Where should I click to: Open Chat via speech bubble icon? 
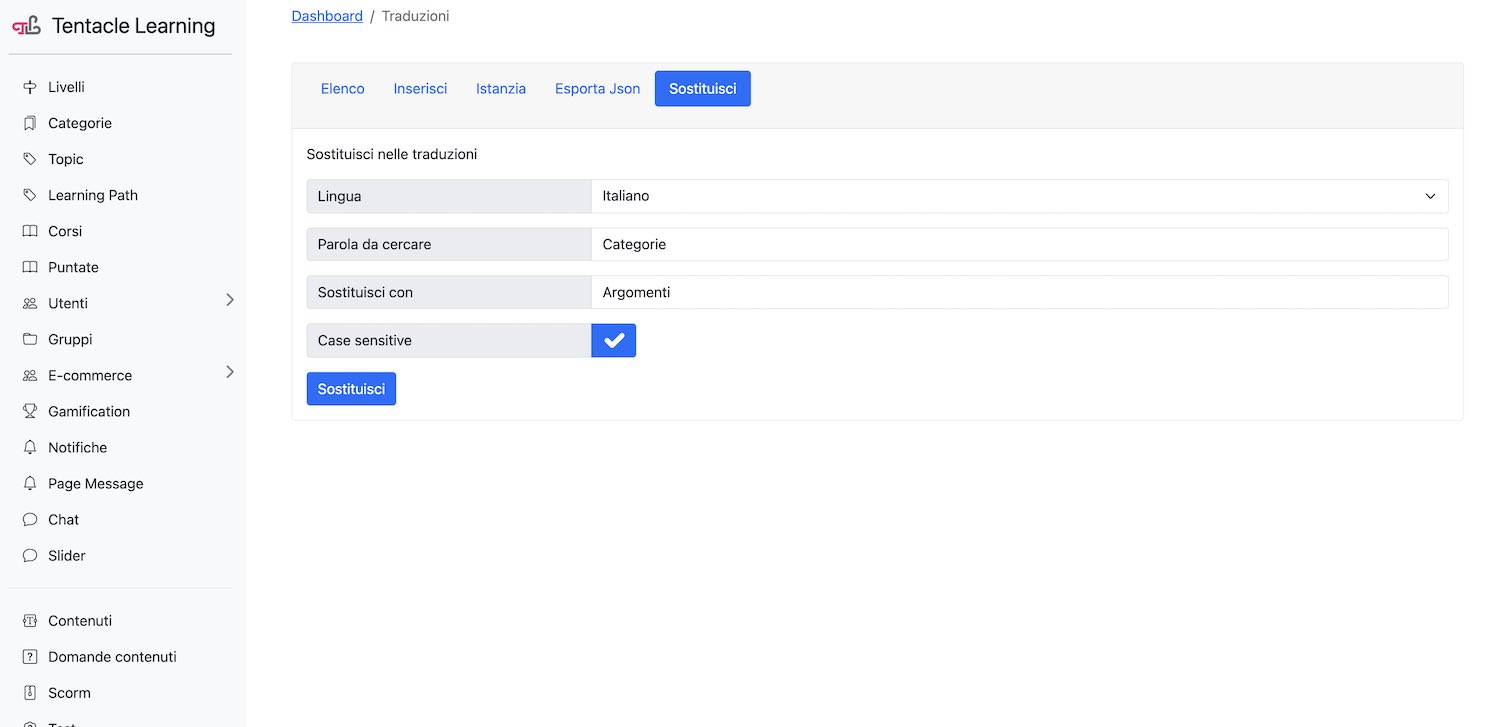tap(30, 519)
